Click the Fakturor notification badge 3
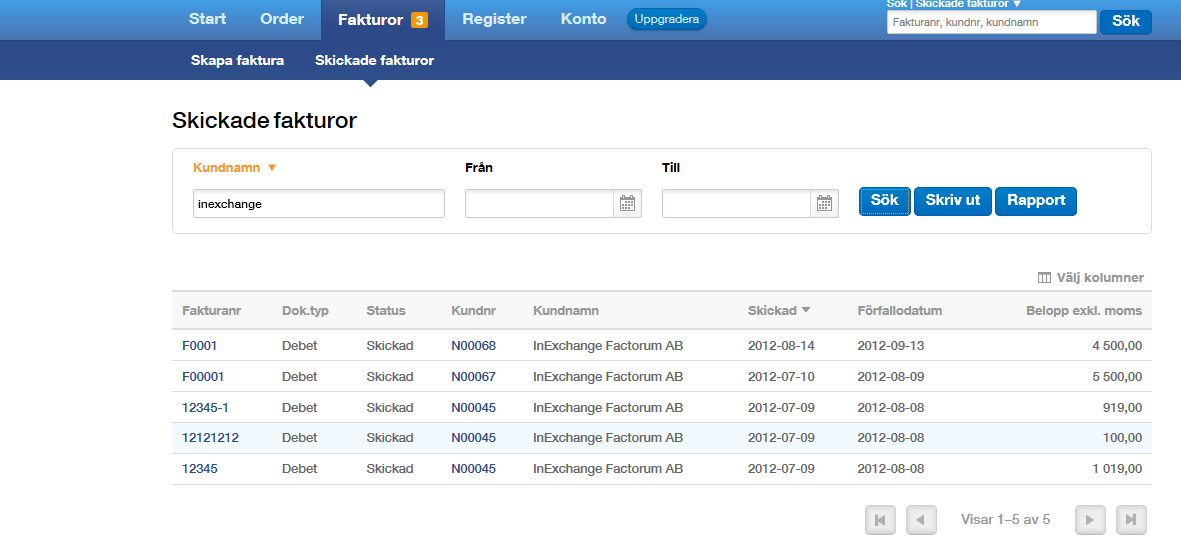The image size is (1181, 541). 420,20
